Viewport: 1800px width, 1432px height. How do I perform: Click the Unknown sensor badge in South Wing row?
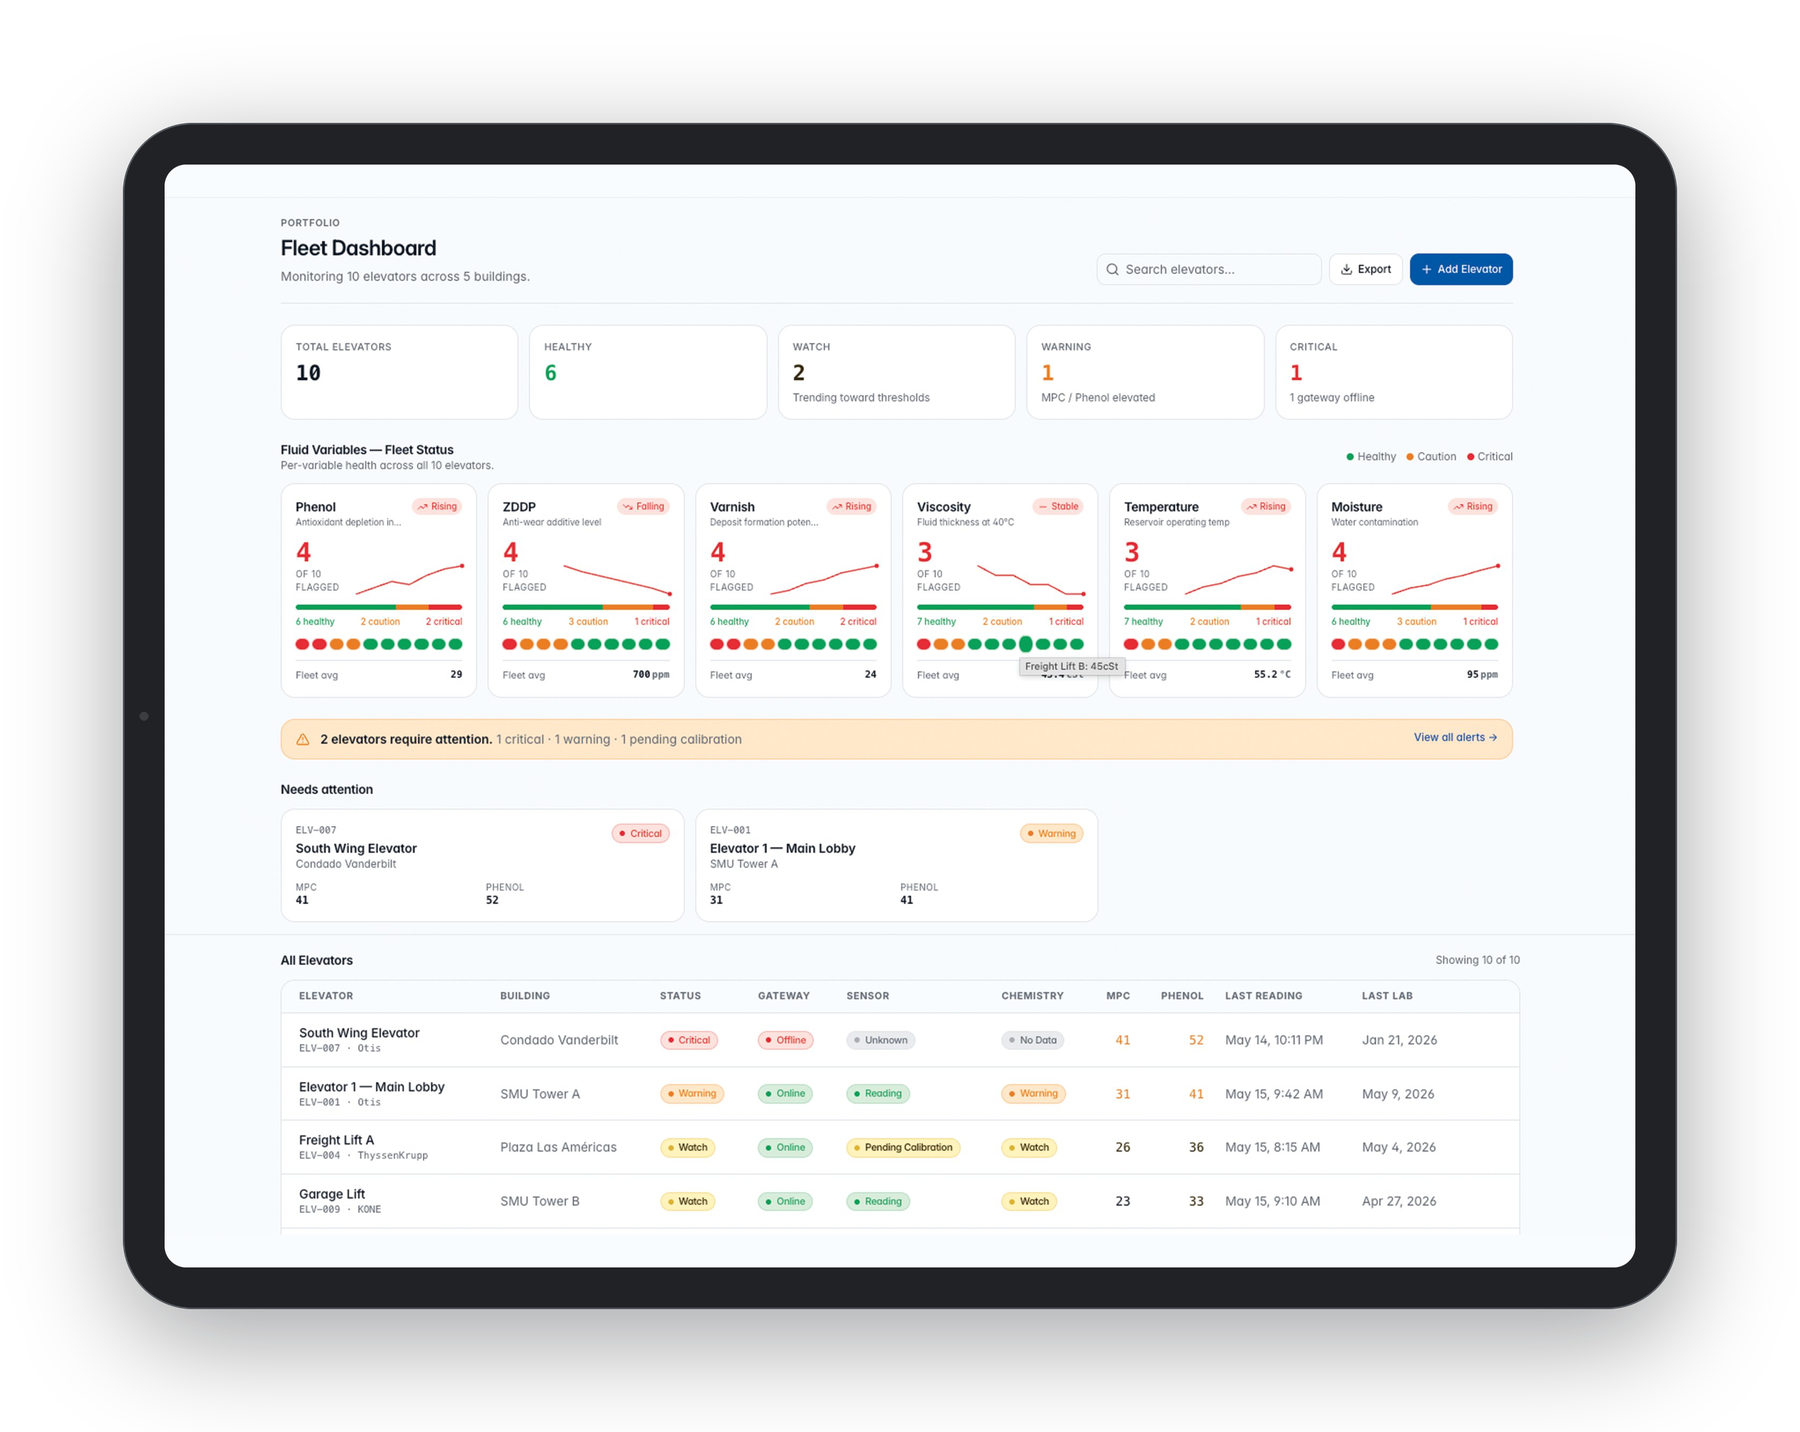[x=880, y=1040]
